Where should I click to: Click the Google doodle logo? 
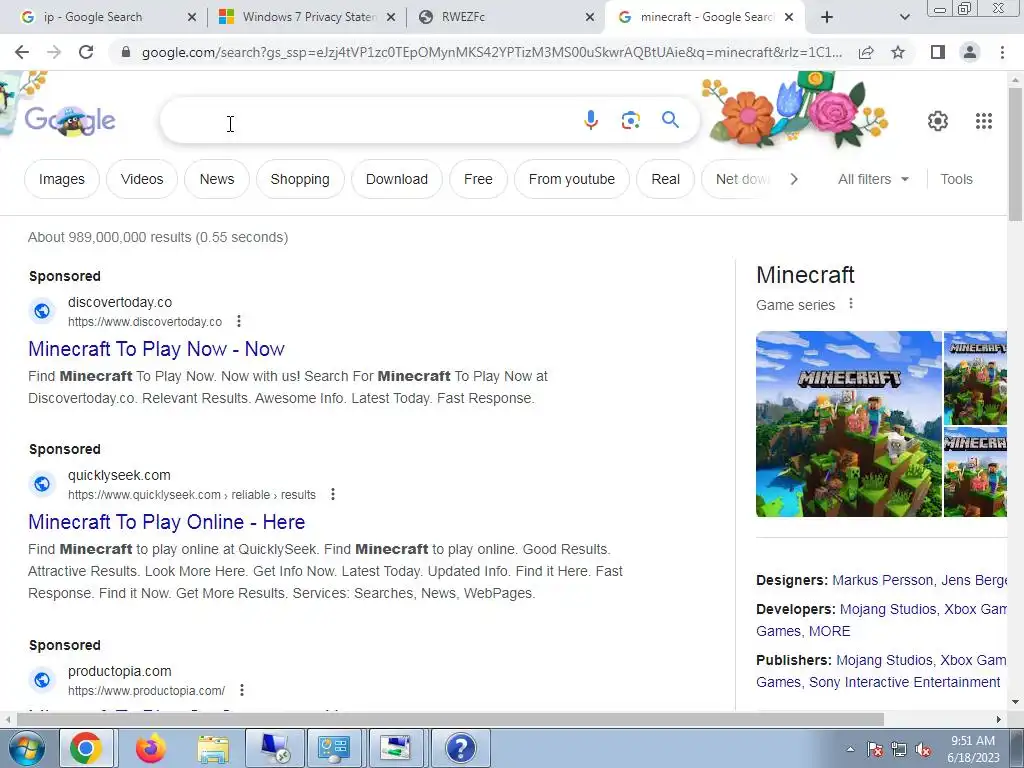click(70, 121)
